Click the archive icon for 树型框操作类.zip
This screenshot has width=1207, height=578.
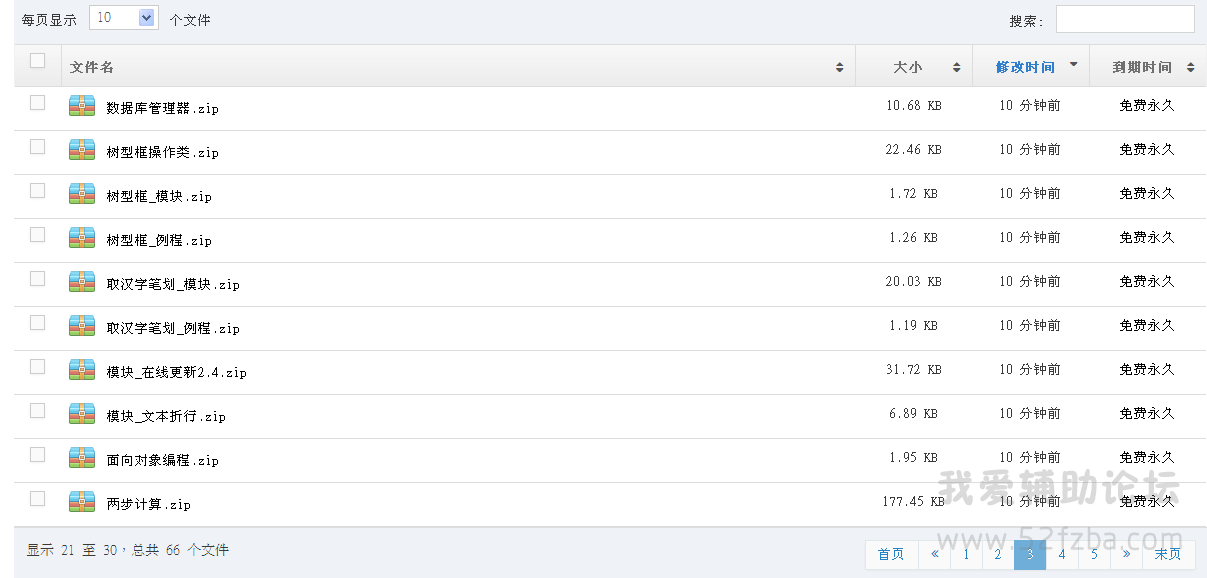pyautogui.click(x=82, y=150)
